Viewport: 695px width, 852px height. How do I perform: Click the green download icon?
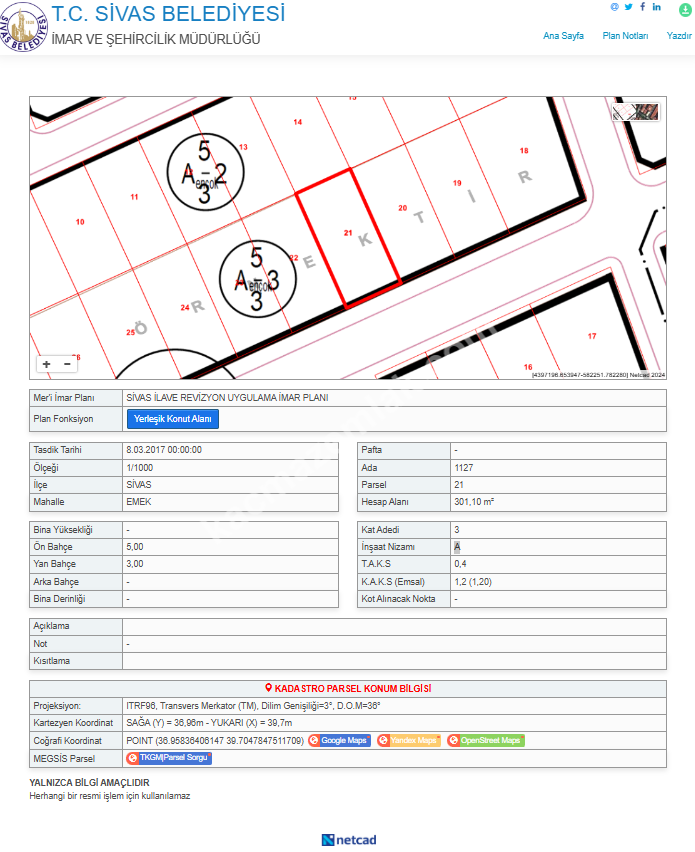point(685,7)
